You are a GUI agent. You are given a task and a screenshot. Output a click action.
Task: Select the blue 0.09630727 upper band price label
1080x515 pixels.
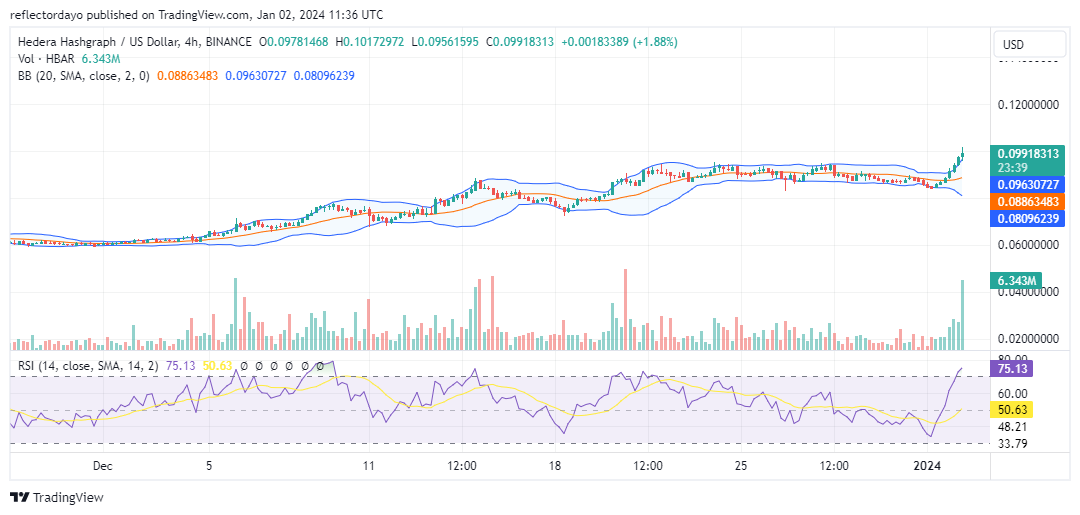1026,185
